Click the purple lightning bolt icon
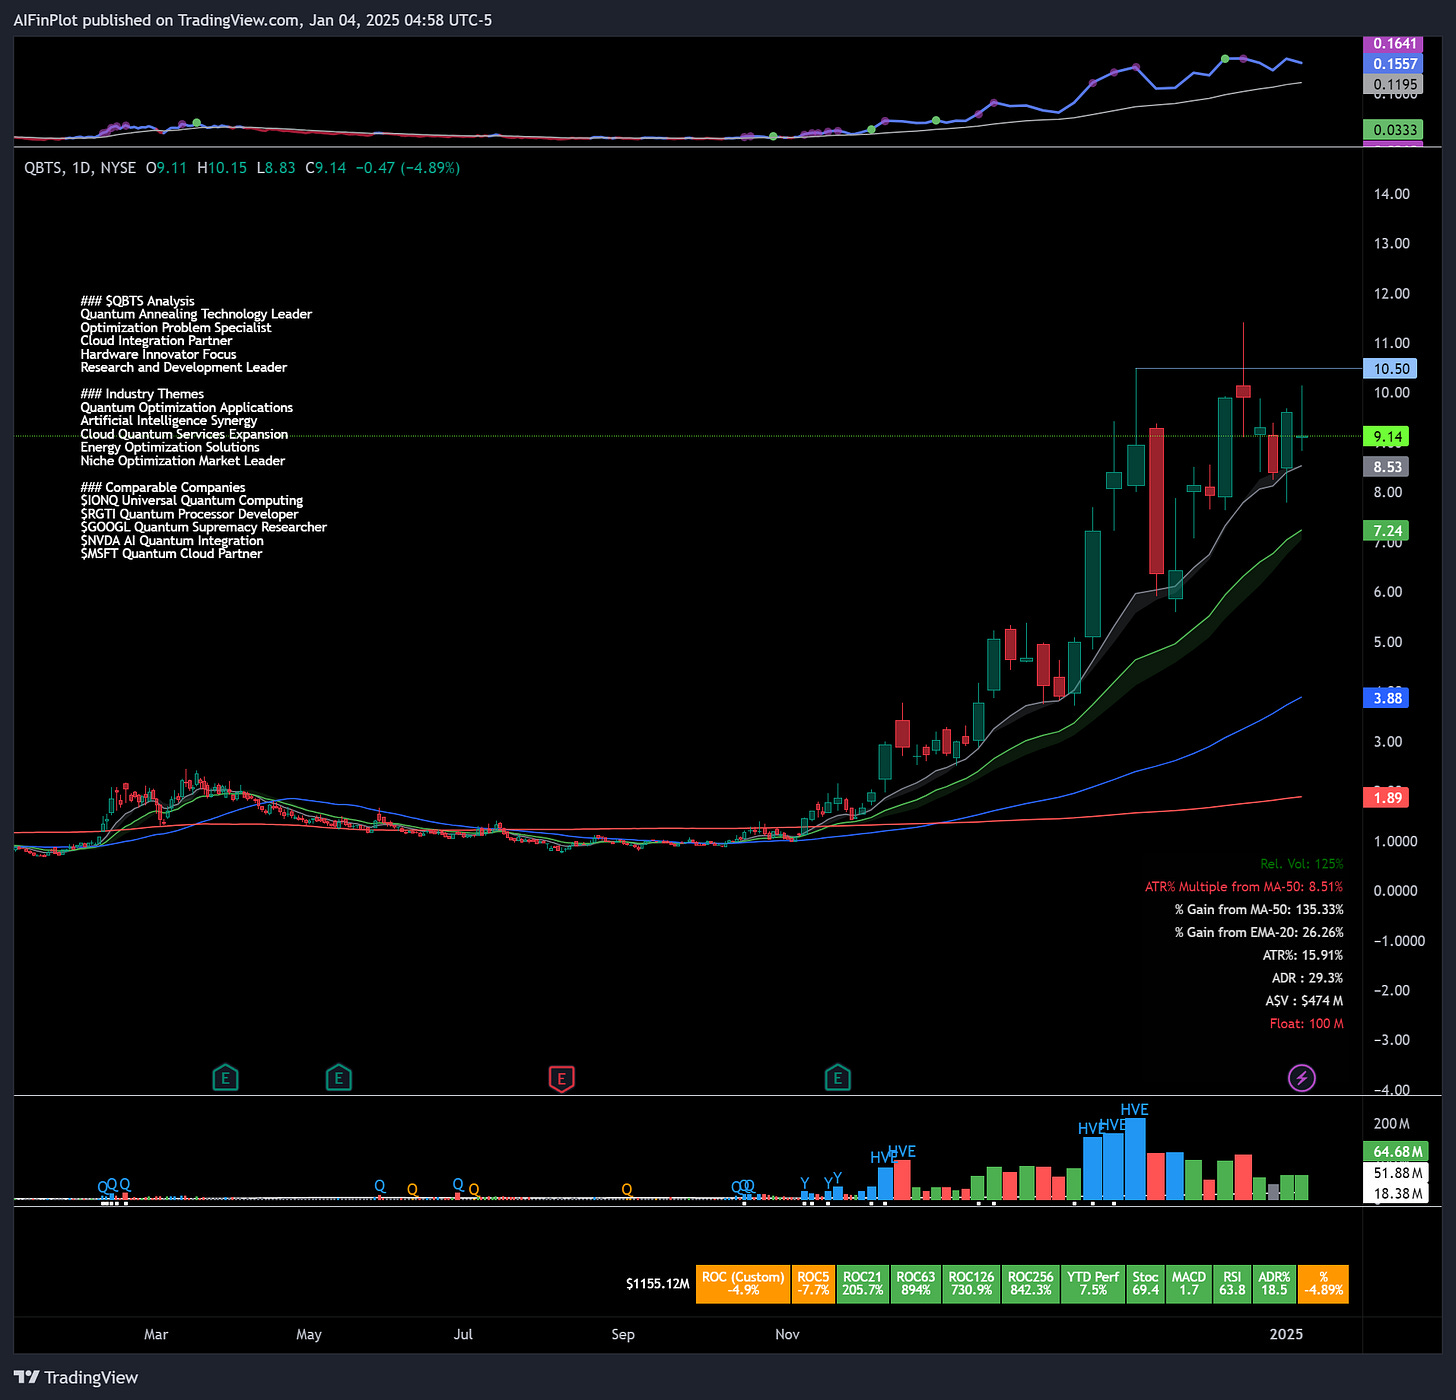 (x=1301, y=1078)
